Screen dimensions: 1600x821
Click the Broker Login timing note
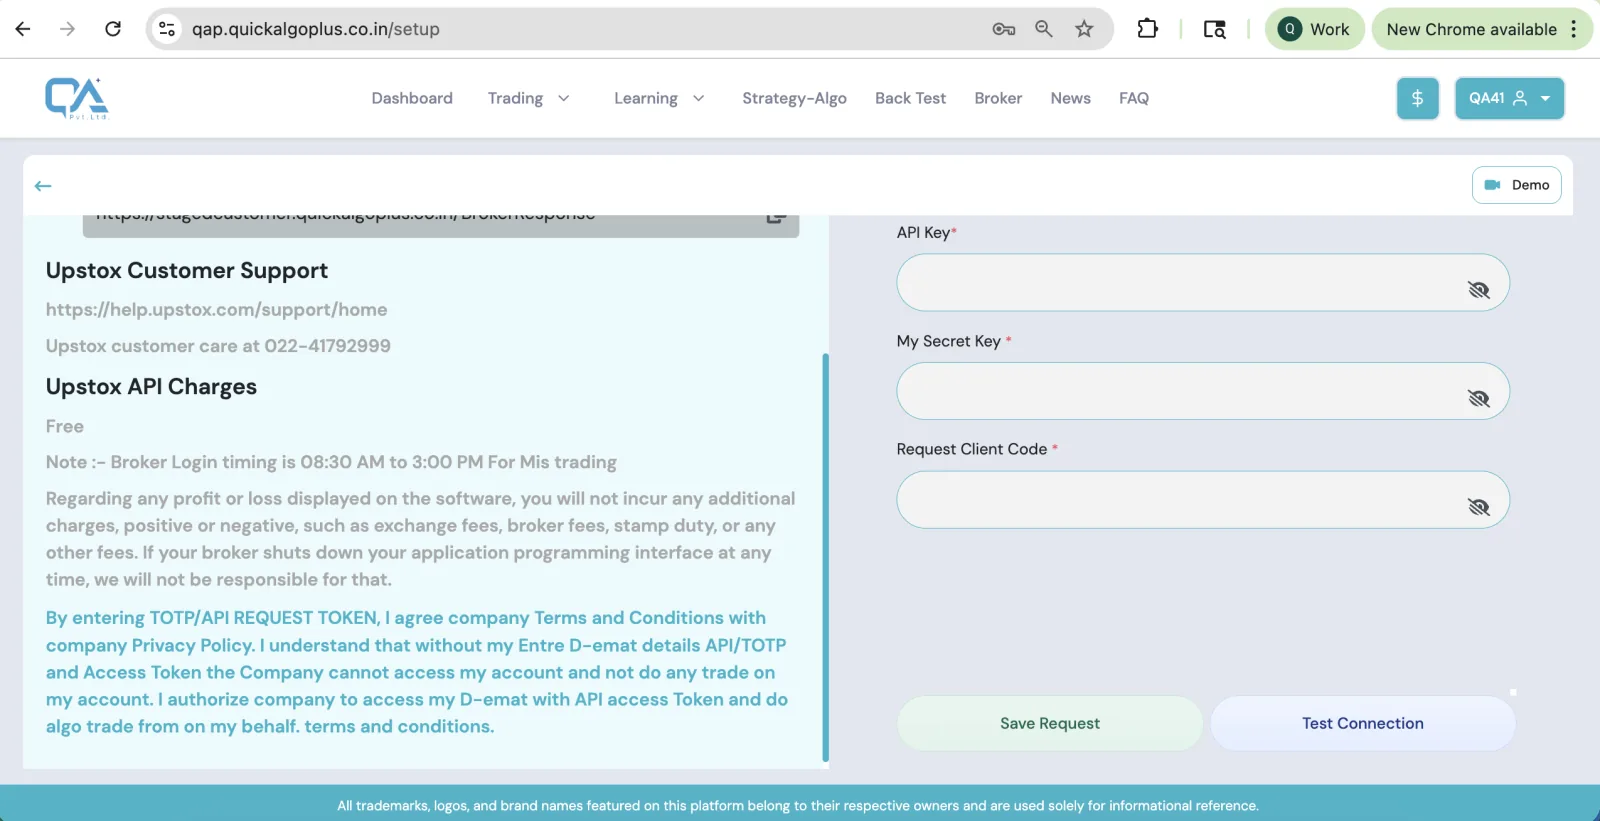pyautogui.click(x=331, y=462)
